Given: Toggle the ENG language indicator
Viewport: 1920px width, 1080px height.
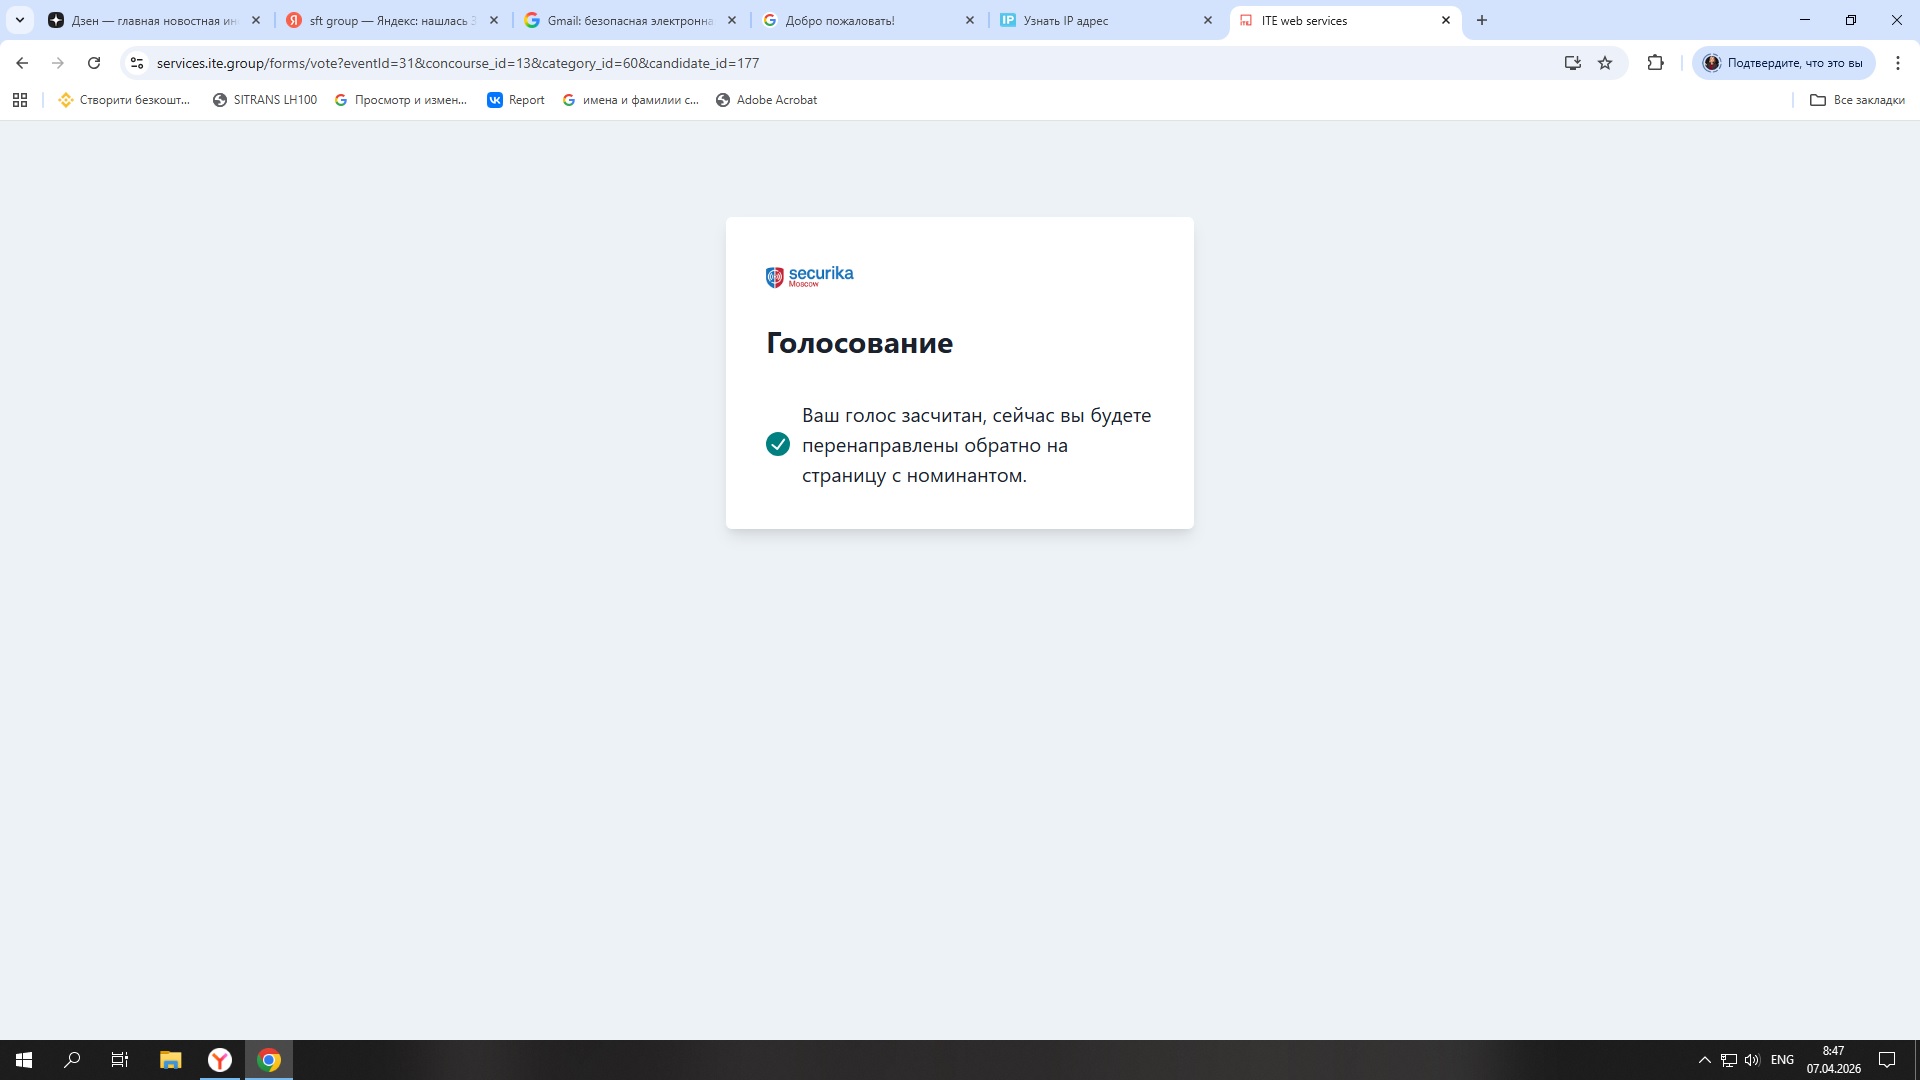Looking at the screenshot, I should [x=1781, y=1060].
